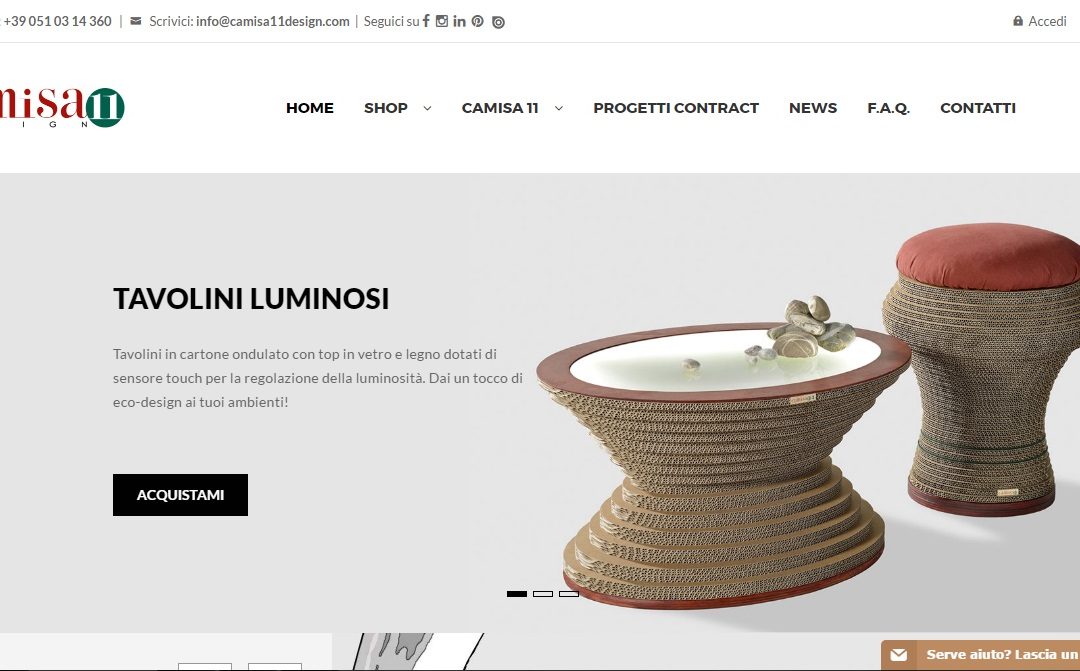Image resolution: width=1080 pixels, height=671 pixels.
Task: Click the Camisa 11 Design logo
Action: tap(62, 107)
